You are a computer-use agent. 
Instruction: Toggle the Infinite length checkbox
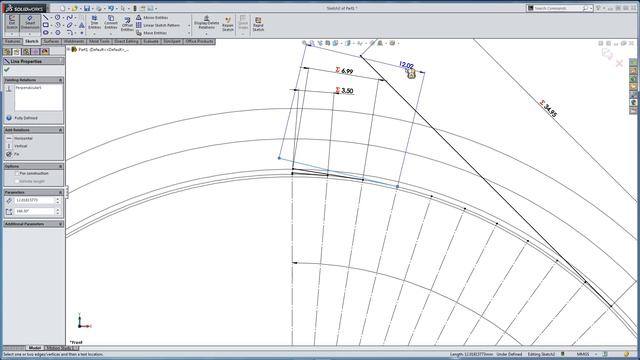point(17,181)
